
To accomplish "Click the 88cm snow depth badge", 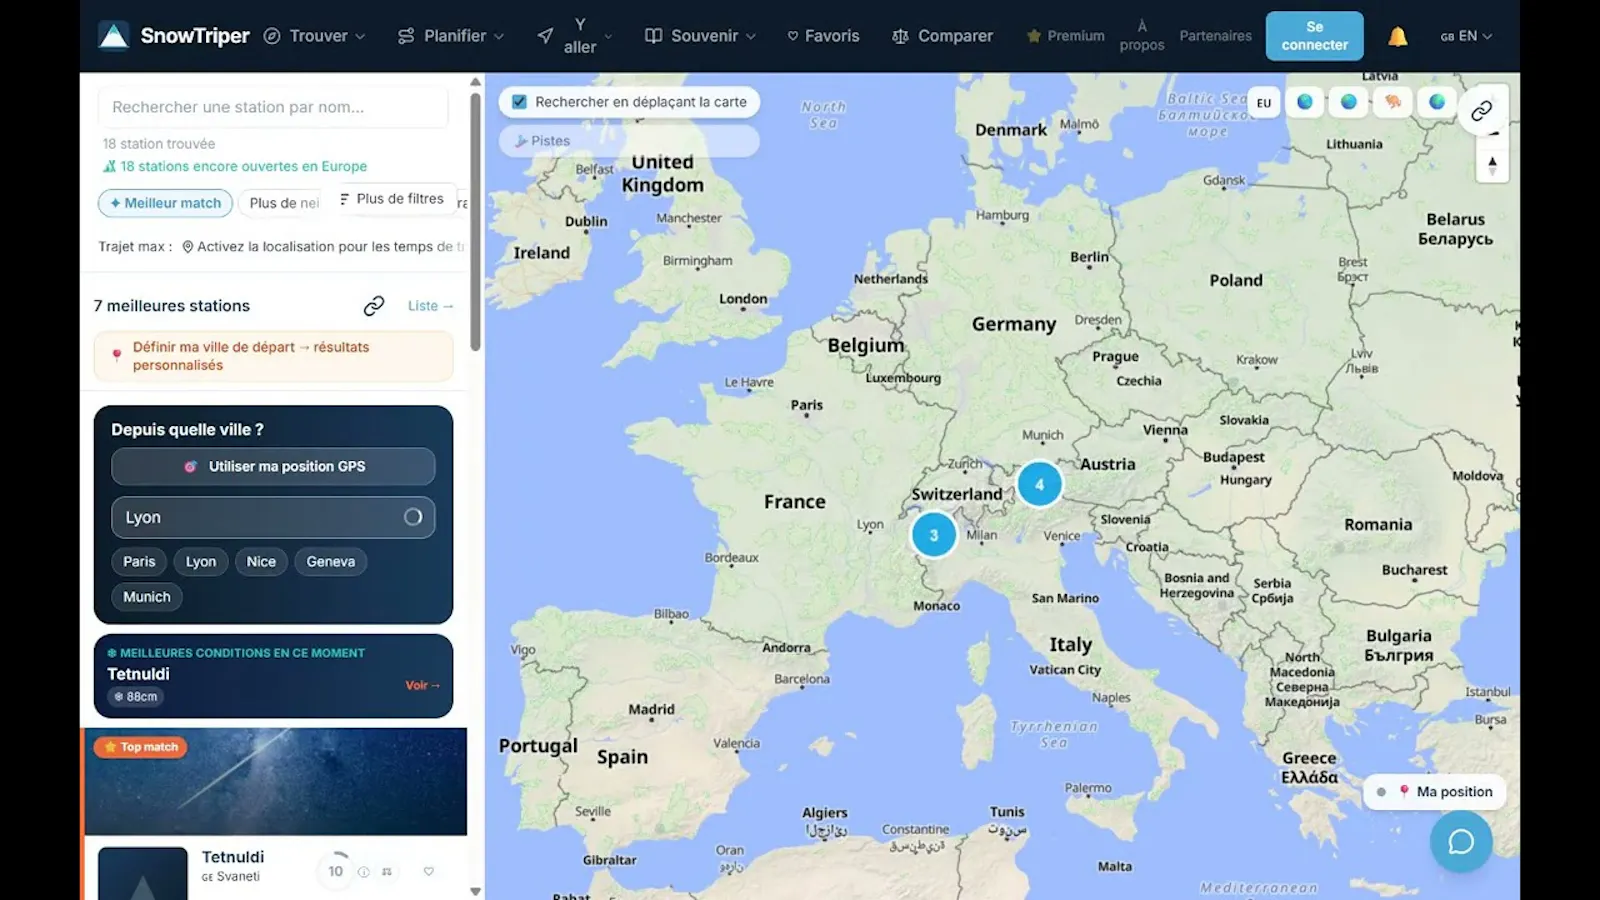I will [x=136, y=697].
